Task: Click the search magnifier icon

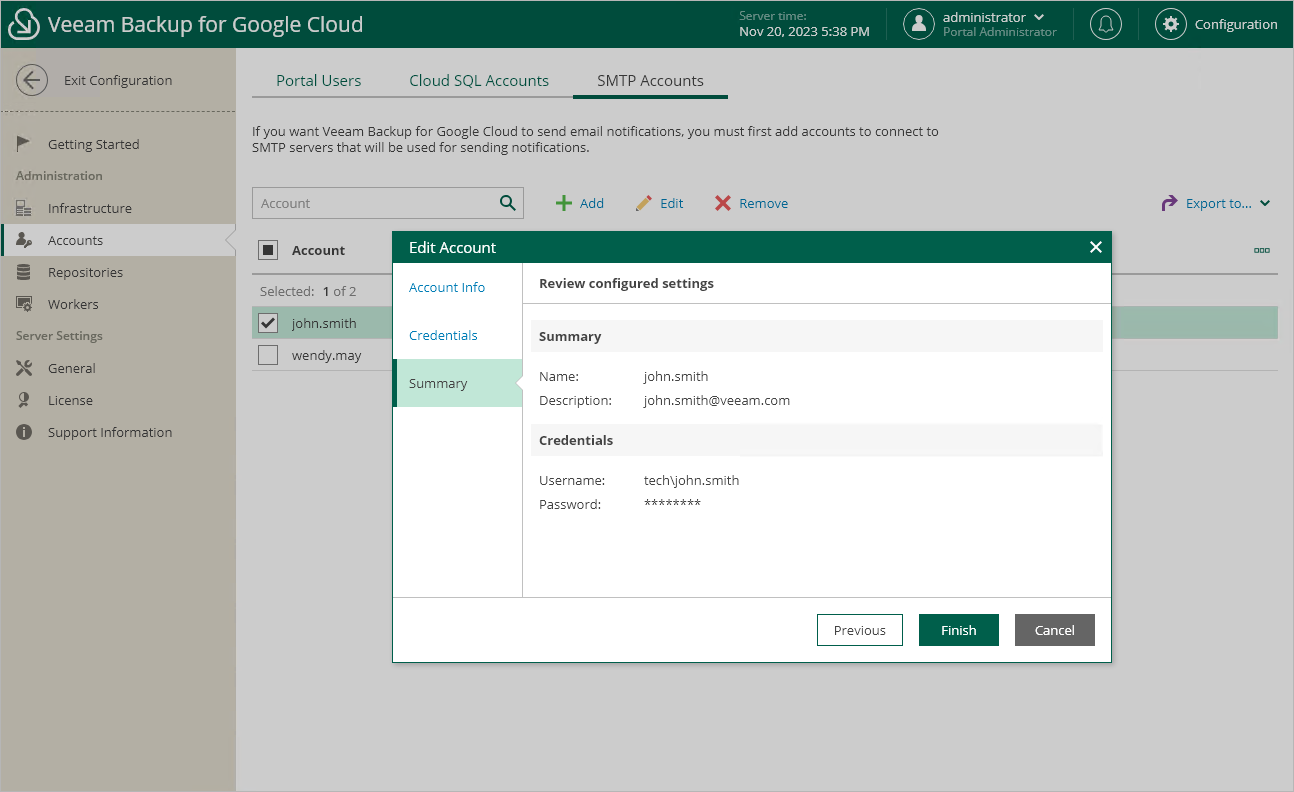Action: pyautogui.click(x=508, y=203)
